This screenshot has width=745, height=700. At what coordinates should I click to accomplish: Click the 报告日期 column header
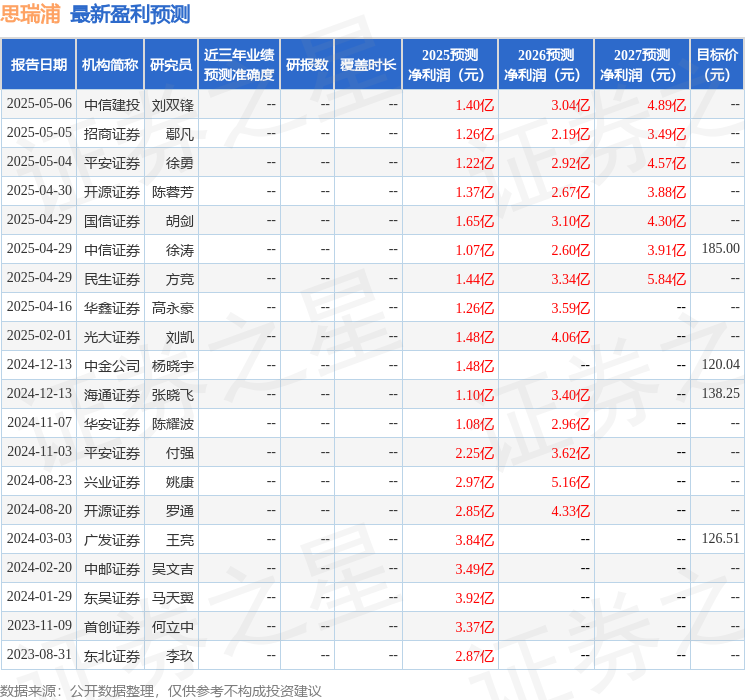coord(38,65)
